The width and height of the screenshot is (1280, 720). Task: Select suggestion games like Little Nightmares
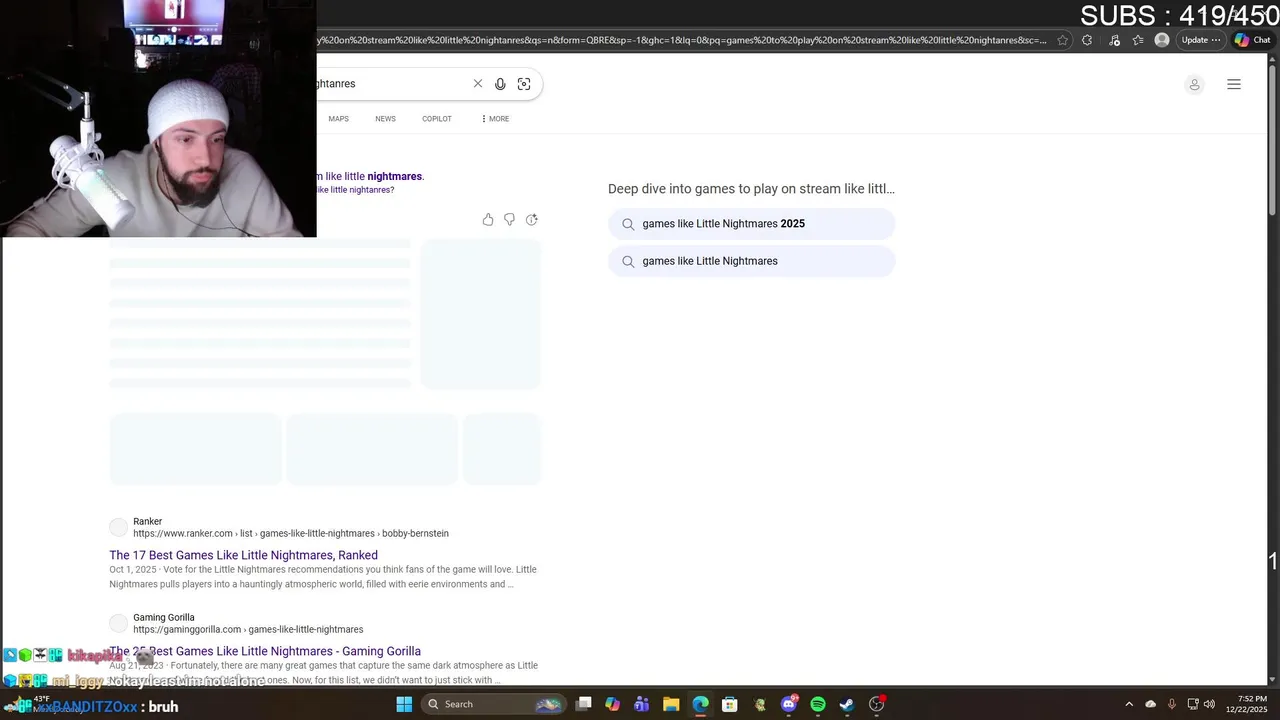pyautogui.click(x=751, y=261)
